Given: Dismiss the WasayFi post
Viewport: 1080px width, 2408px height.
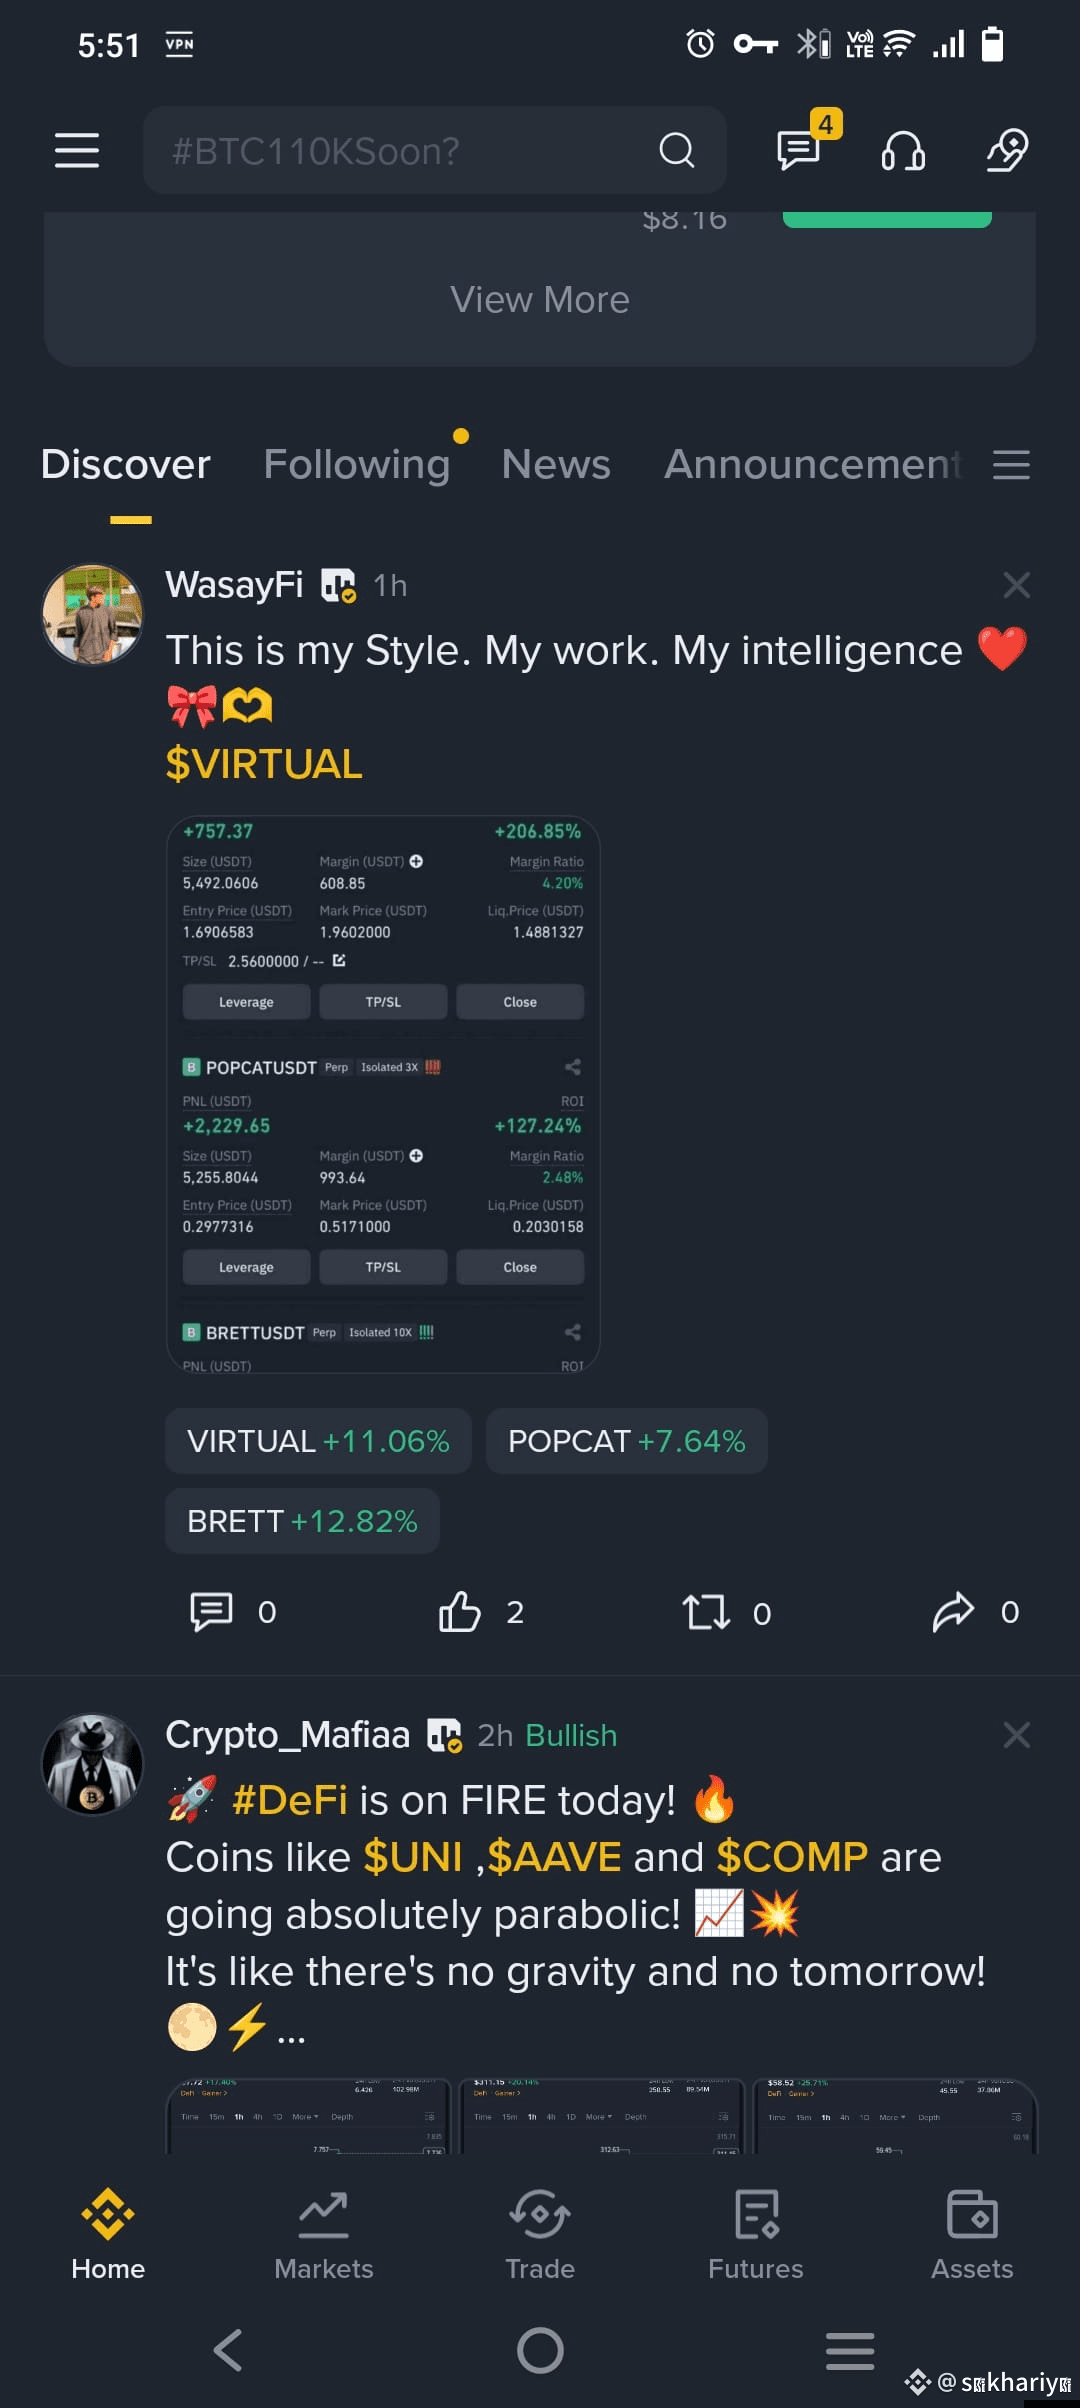Looking at the screenshot, I should 1016,585.
